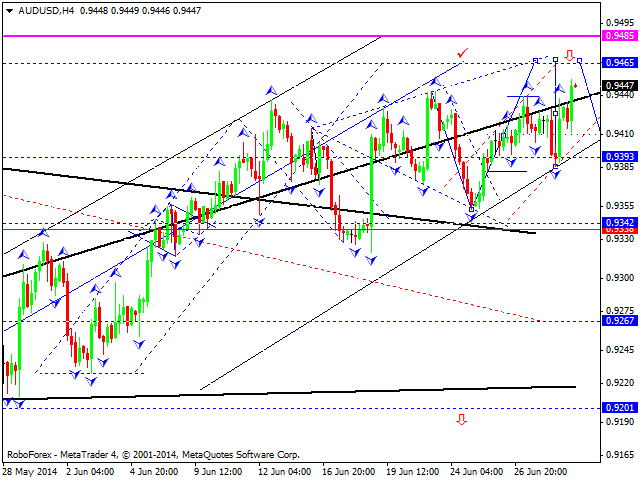Screen dimensions: 640x480
Task: Click the 28 May 2014 date label
Action: (31, 471)
